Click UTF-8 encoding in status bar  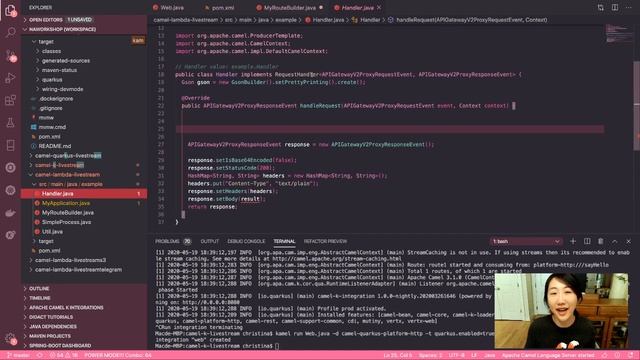[x=456, y=355]
